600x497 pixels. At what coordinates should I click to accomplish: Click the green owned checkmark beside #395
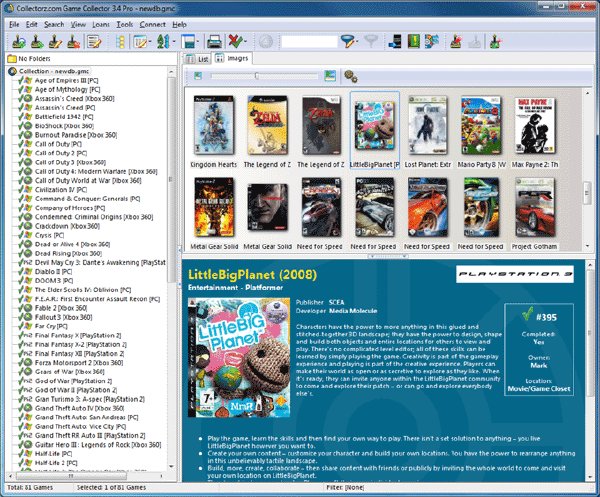(528, 314)
